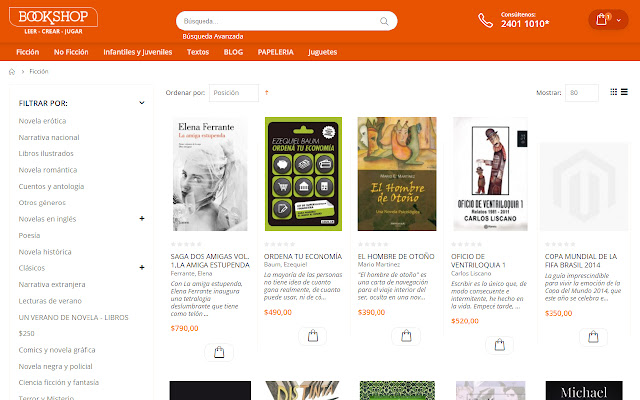The height and width of the screenshot is (400, 640).
Task: Click phone number 2401 1010
Action: 525,24
